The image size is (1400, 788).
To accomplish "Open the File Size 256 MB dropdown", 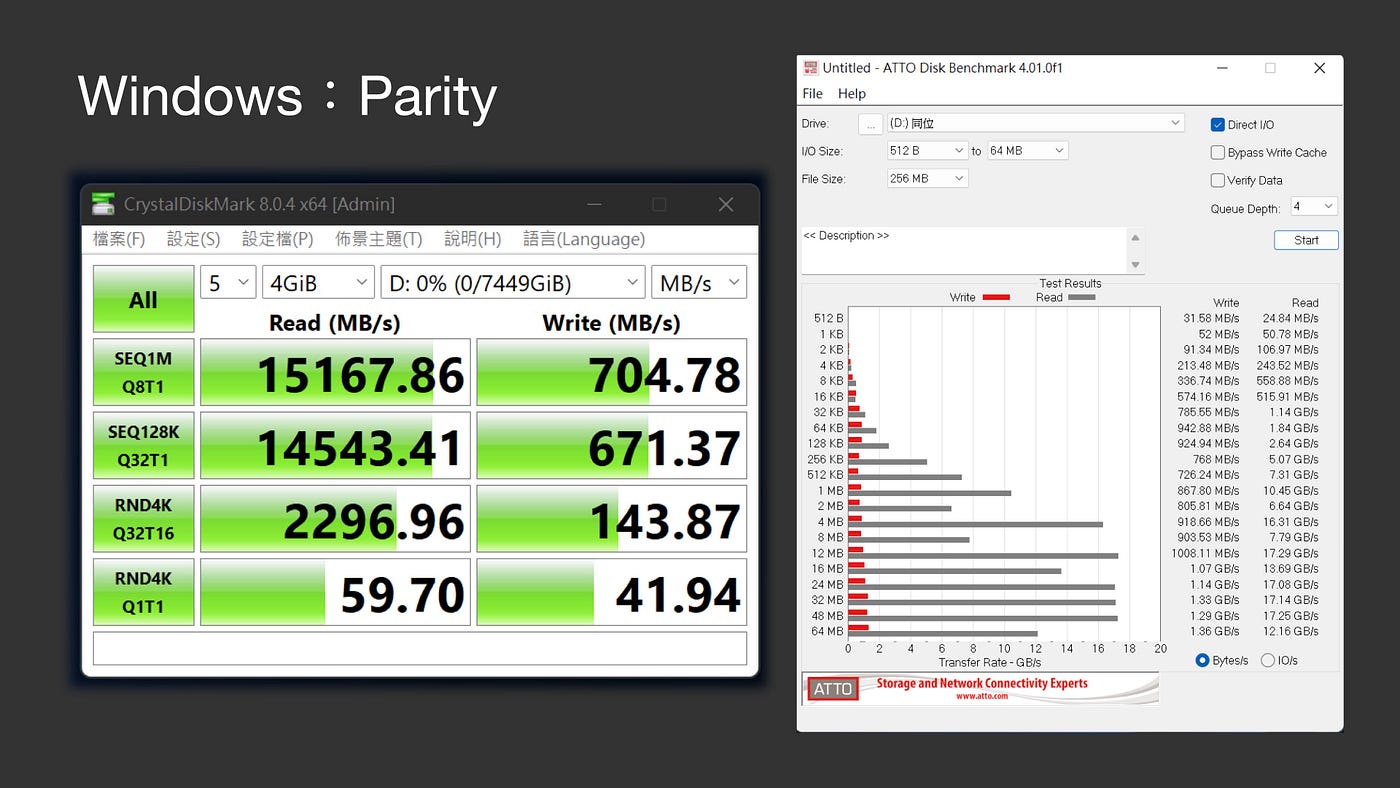I will tap(927, 179).
